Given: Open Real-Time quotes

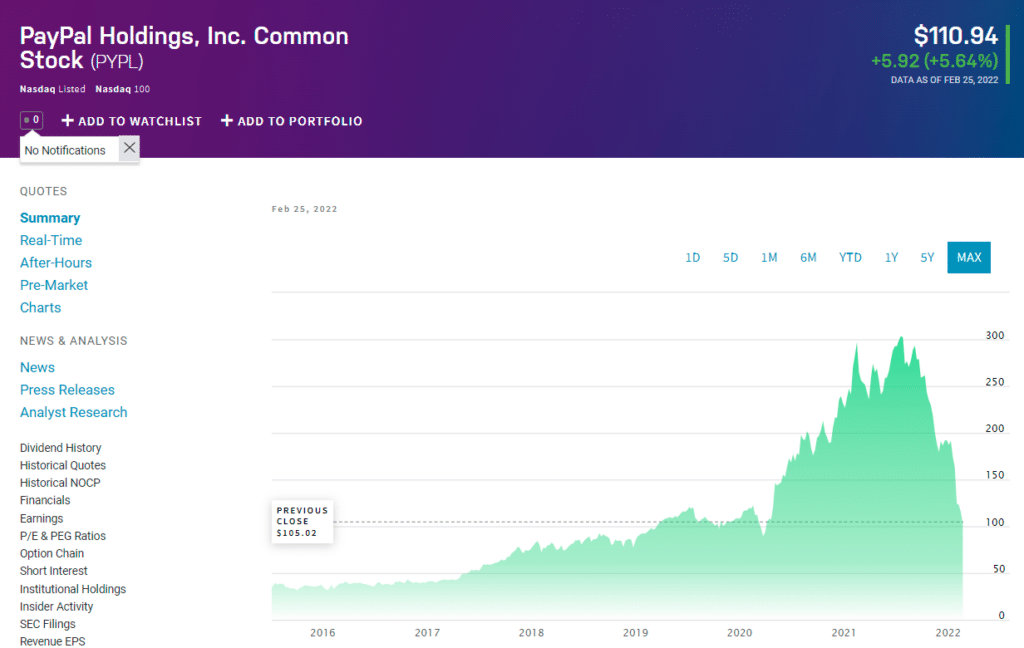Looking at the screenshot, I should 51,240.
